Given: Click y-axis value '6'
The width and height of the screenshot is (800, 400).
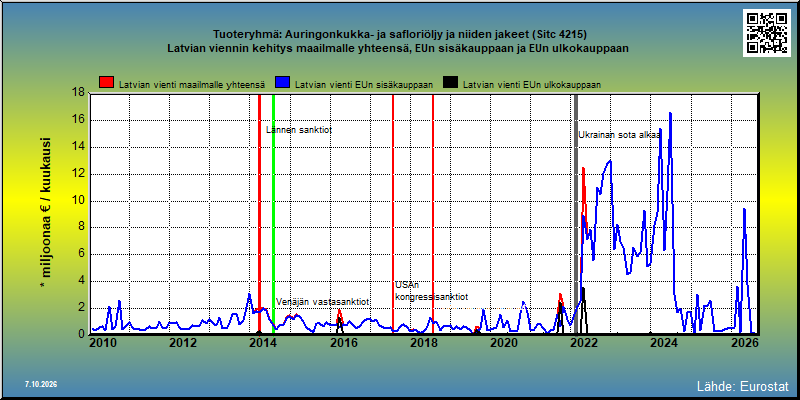Looking at the screenshot, I should [x=81, y=254].
